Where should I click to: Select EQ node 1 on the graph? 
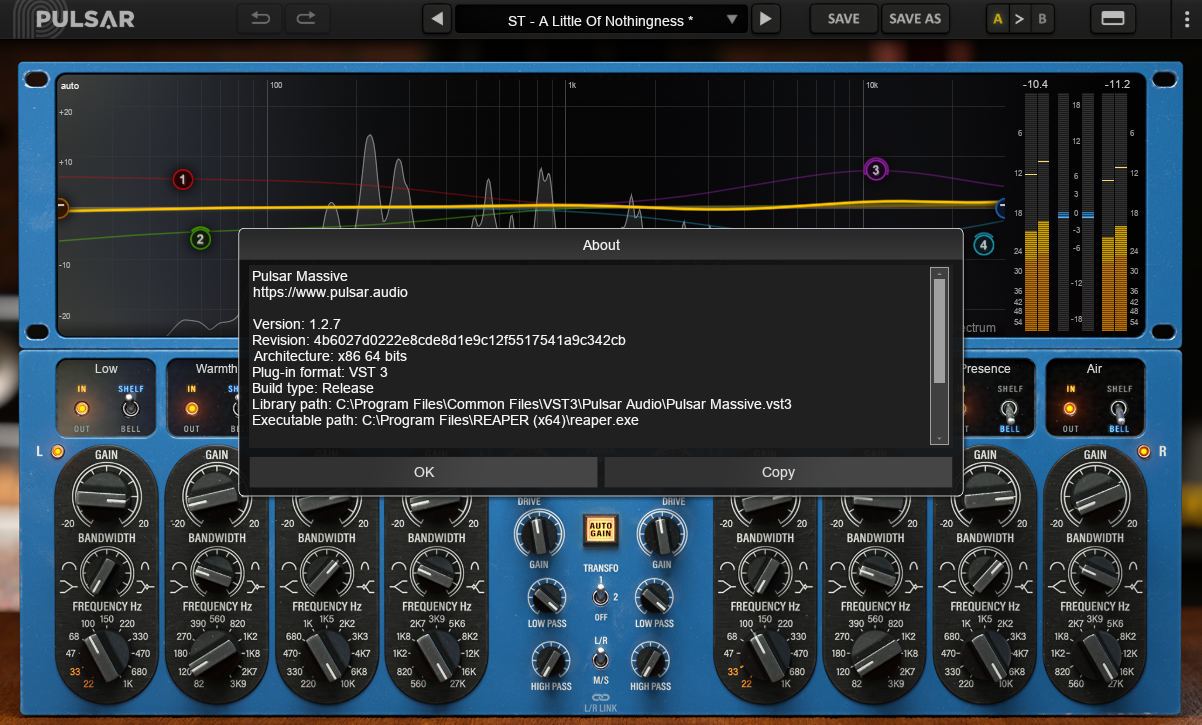click(x=182, y=180)
